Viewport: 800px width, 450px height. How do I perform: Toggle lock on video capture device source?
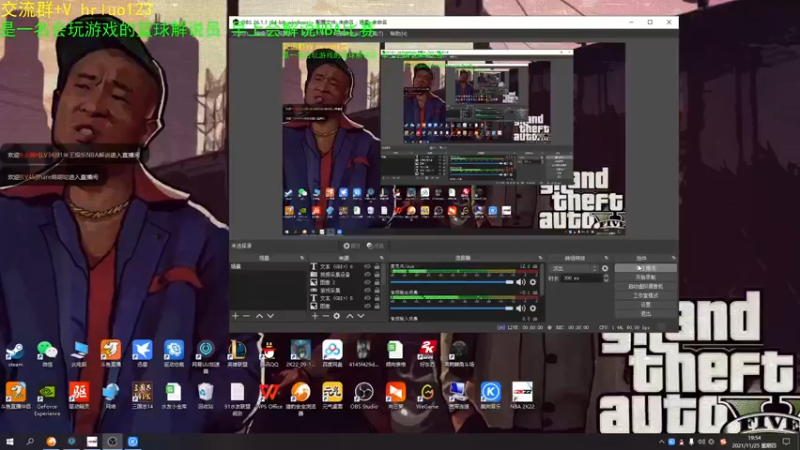[x=377, y=274]
